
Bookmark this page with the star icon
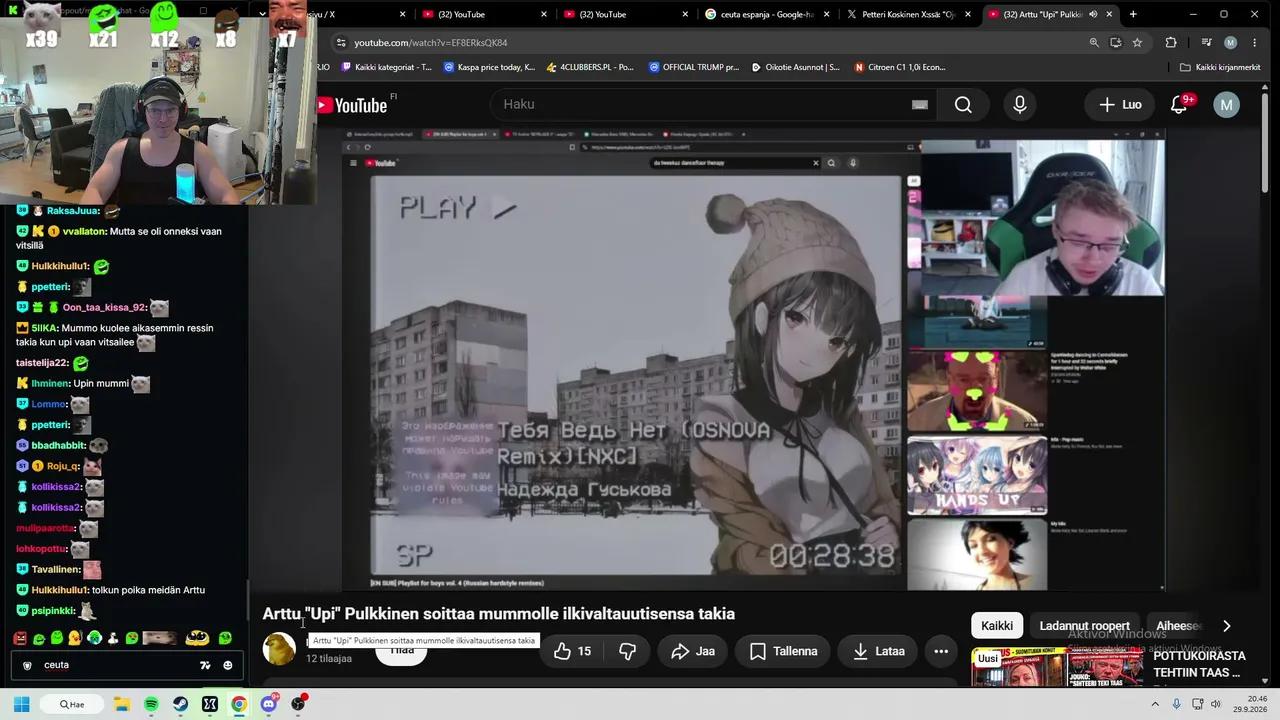pos(1137,43)
